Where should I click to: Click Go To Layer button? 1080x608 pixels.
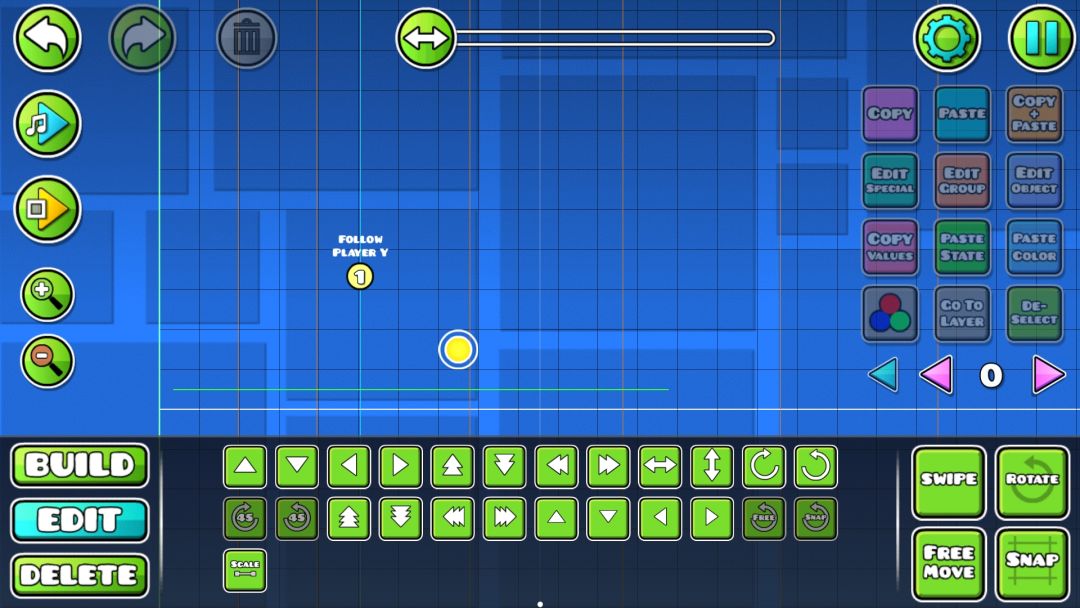coord(962,313)
